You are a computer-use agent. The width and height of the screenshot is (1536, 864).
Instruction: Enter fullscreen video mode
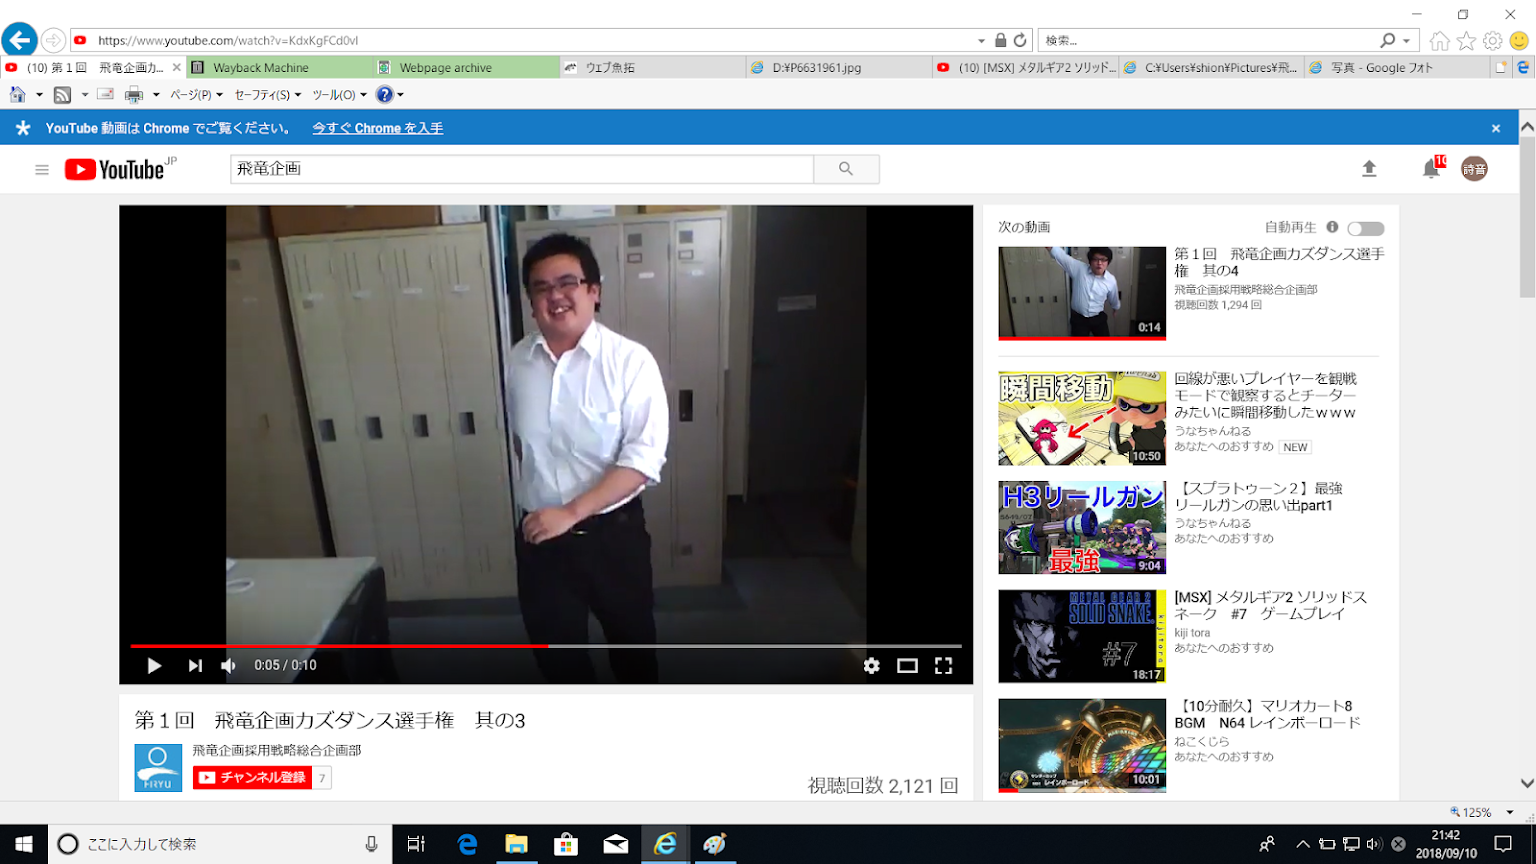pos(943,666)
